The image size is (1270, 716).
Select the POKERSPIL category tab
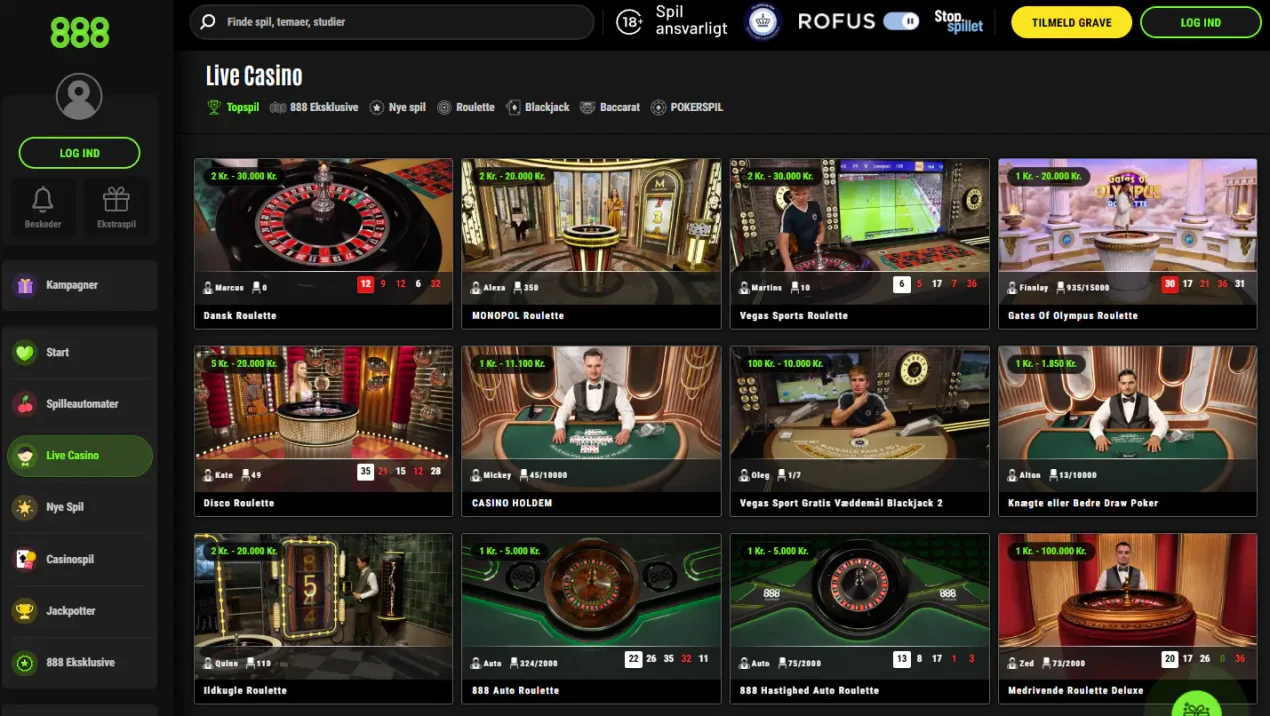pyautogui.click(x=687, y=107)
